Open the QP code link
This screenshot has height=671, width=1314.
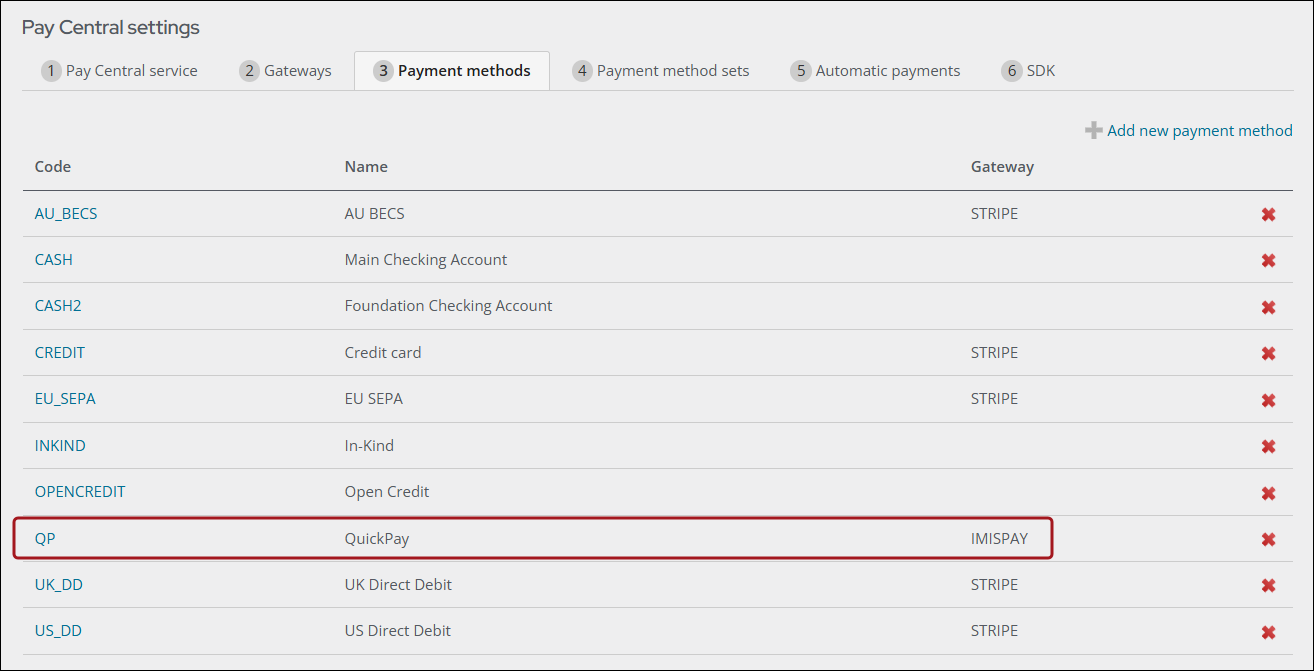click(x=45, y=538)
